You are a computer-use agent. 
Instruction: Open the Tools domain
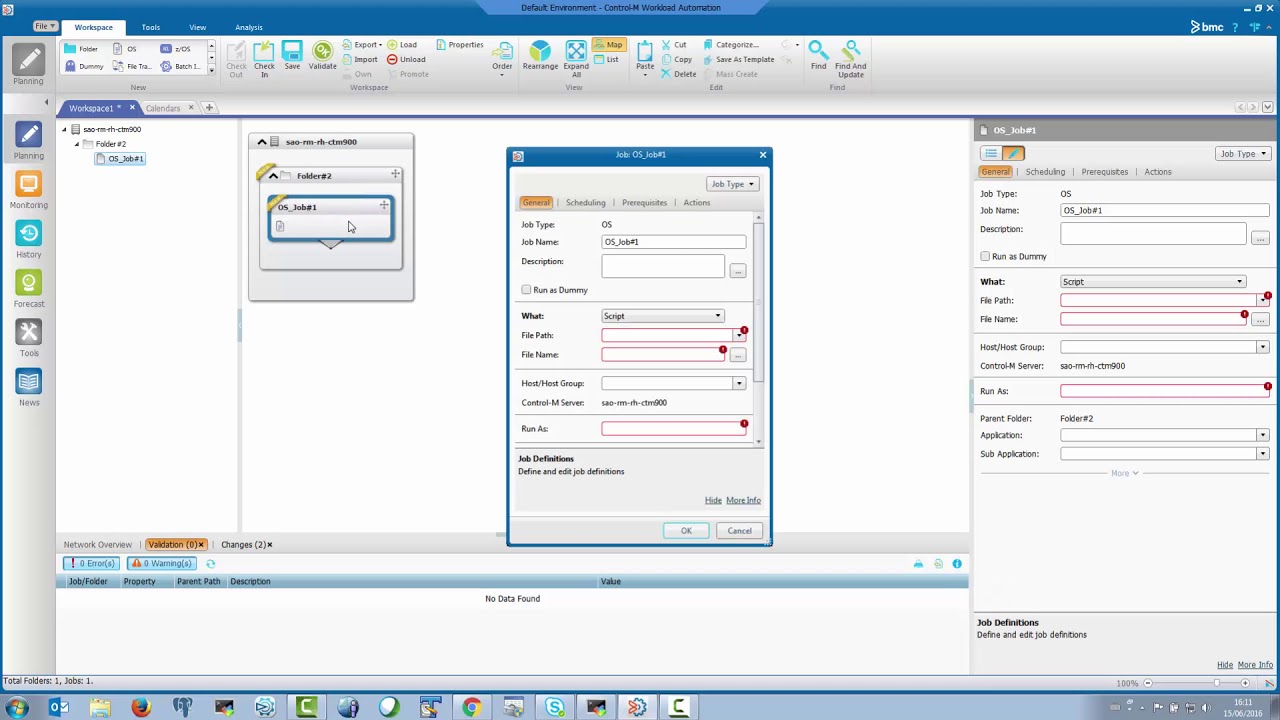(28, 338)
